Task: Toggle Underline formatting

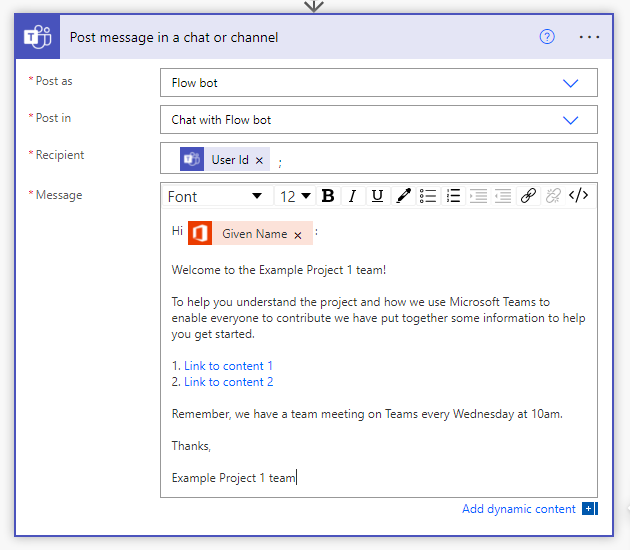Action: [377, 196]
